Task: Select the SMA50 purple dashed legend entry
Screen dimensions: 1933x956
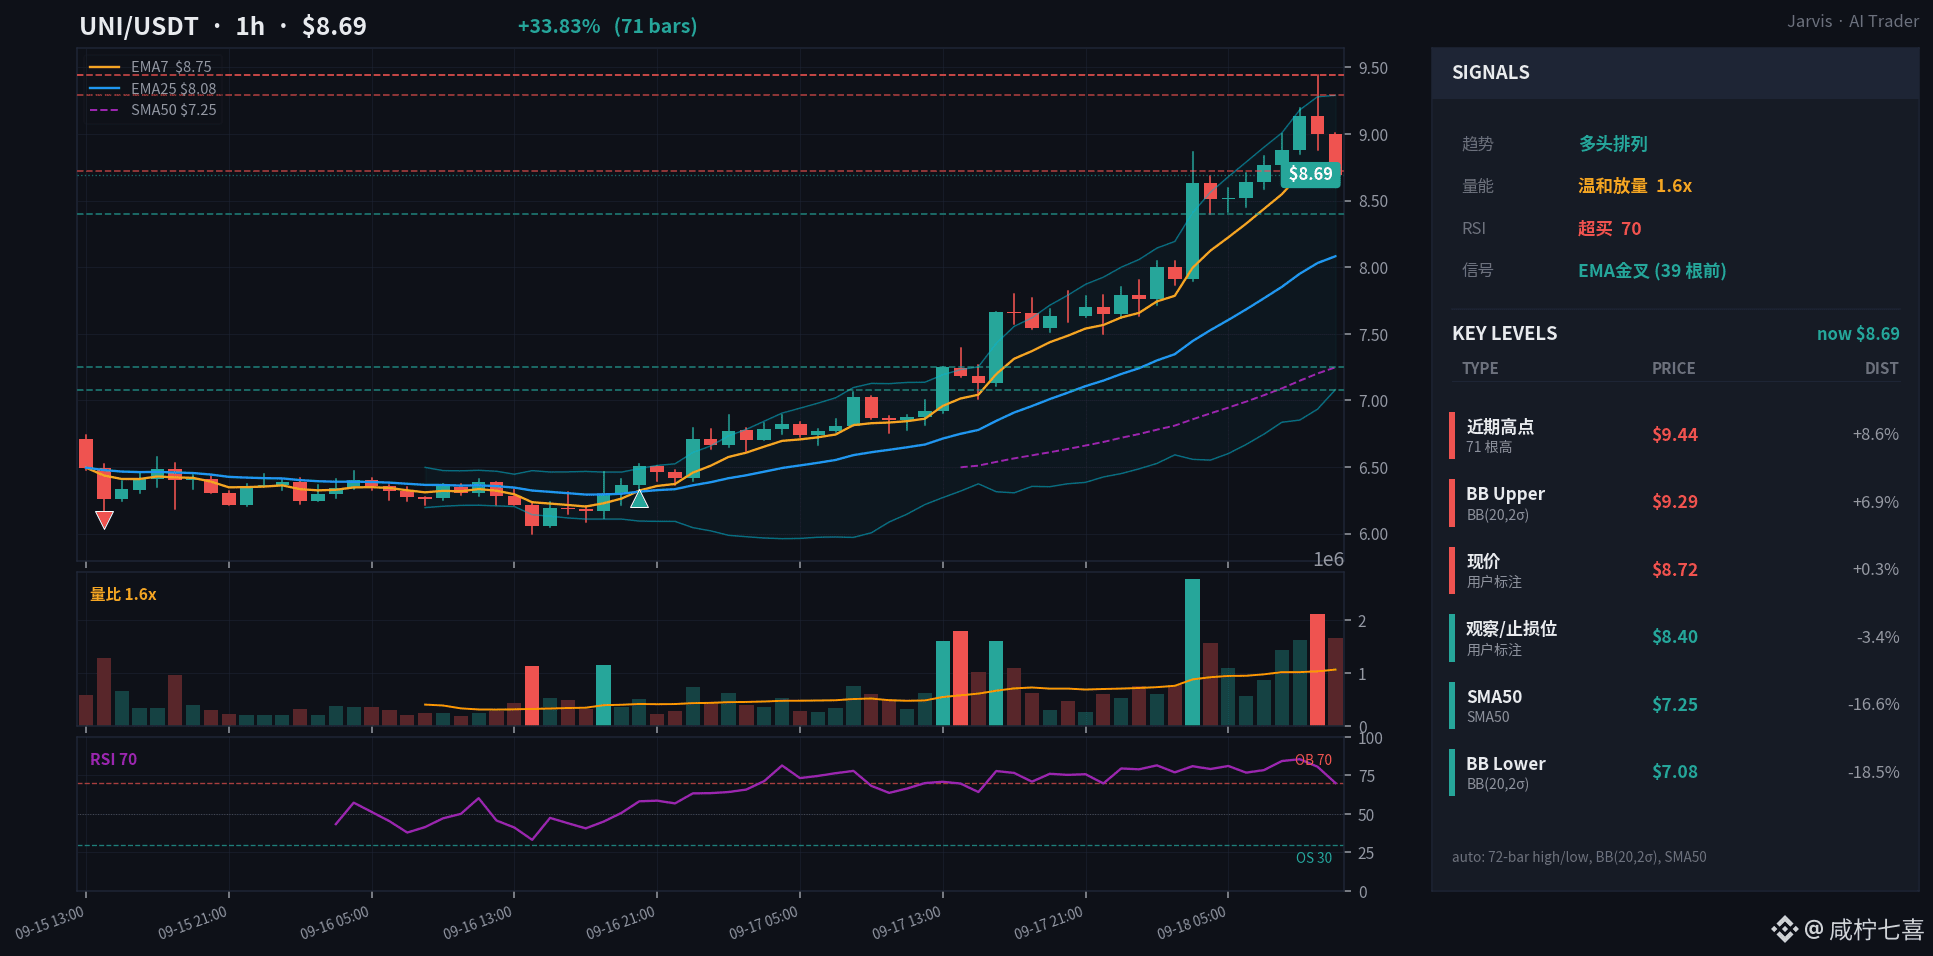Action: pyautogui.click(x=153, y=110)
